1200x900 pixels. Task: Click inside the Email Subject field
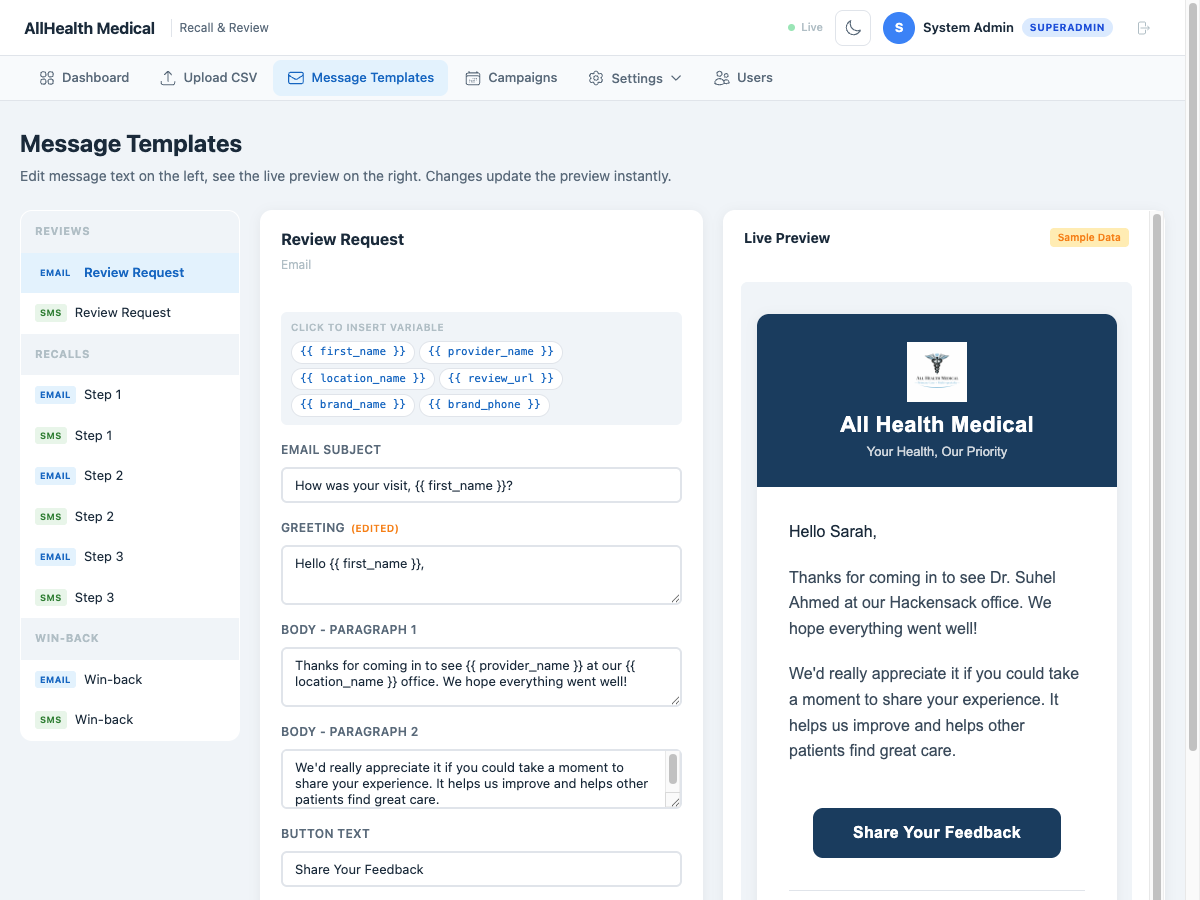coord(481,484)
